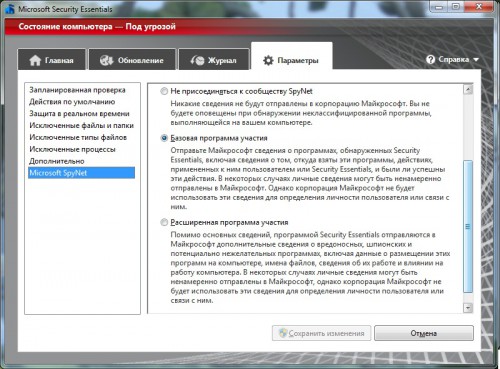Click the globe update icon on Обновление tab
Screen dimensions: 500x369
click(107, 60)
